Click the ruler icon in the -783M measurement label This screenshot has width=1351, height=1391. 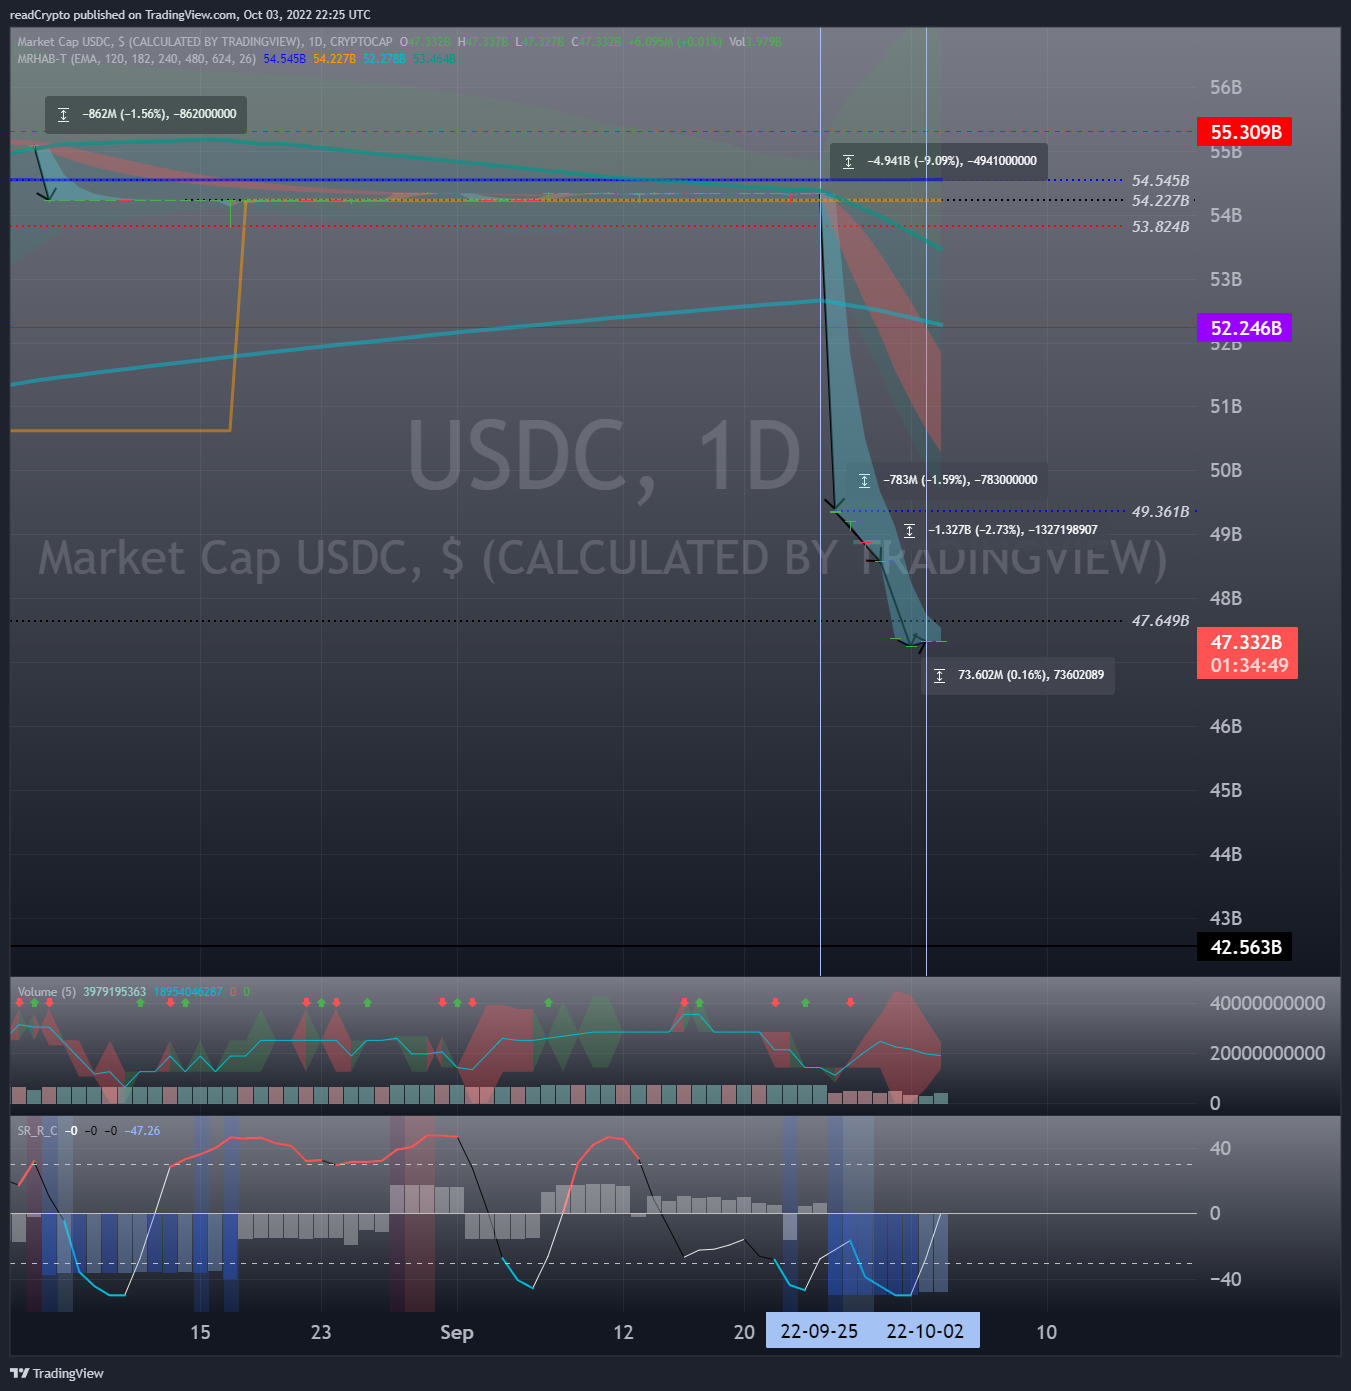coord(864,481)
